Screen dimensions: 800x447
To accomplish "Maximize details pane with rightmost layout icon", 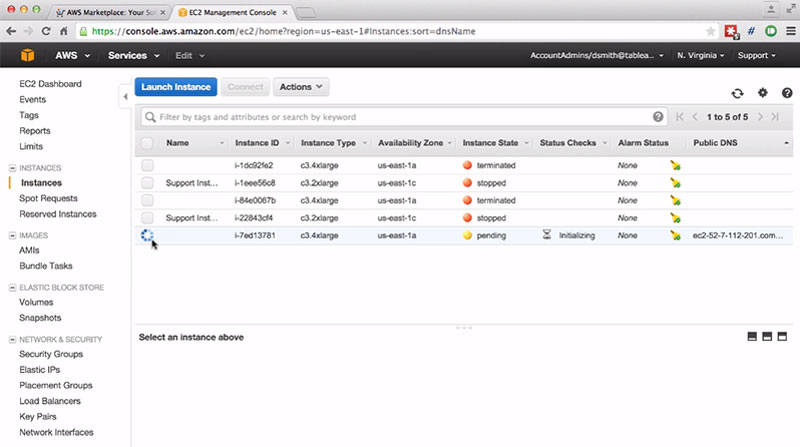I will coord(784,337).
